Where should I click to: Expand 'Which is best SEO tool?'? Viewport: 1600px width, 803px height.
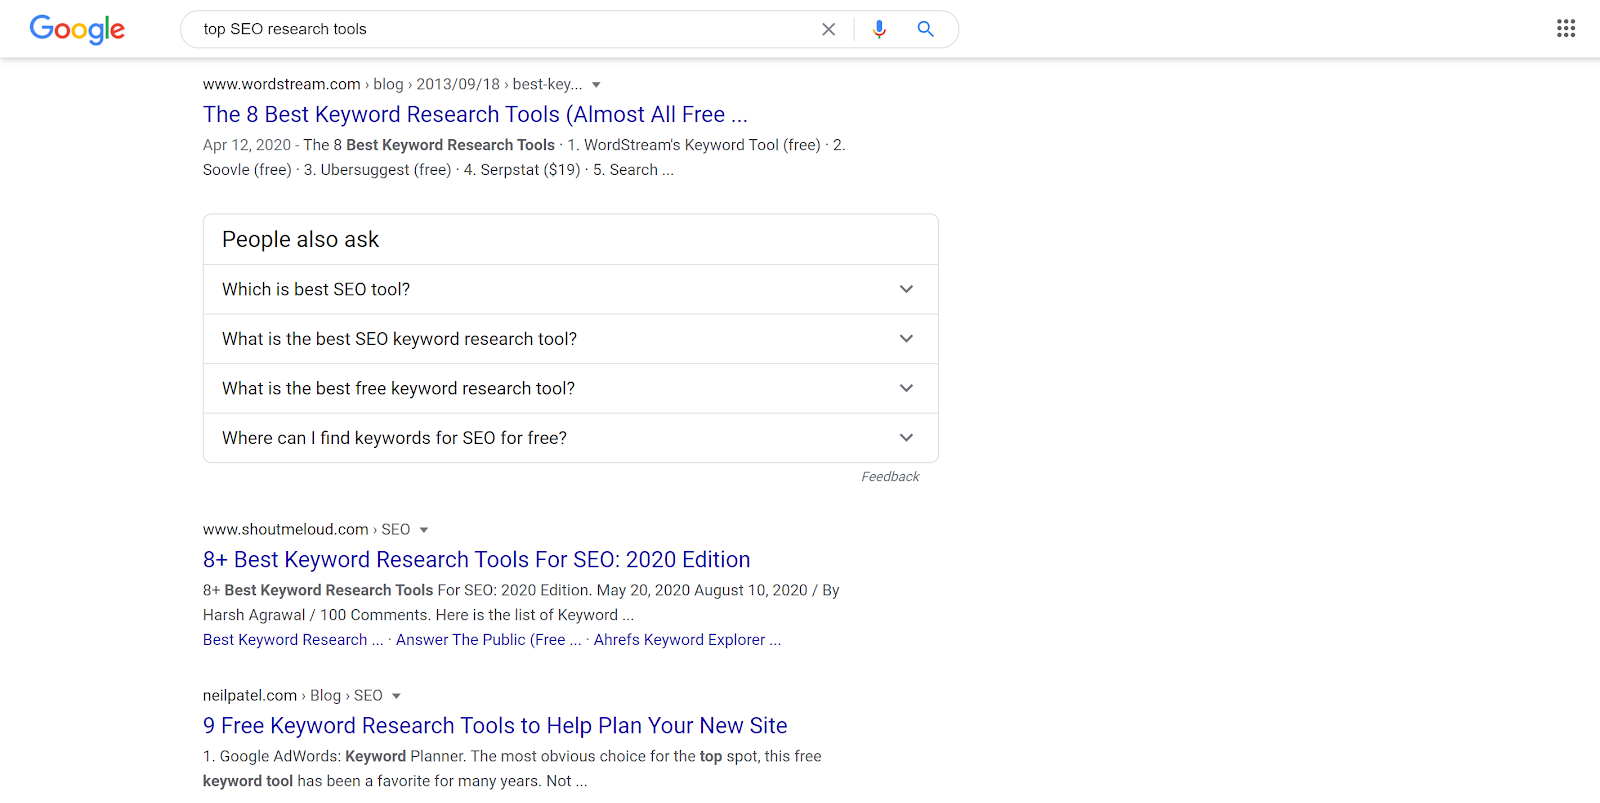570,289
